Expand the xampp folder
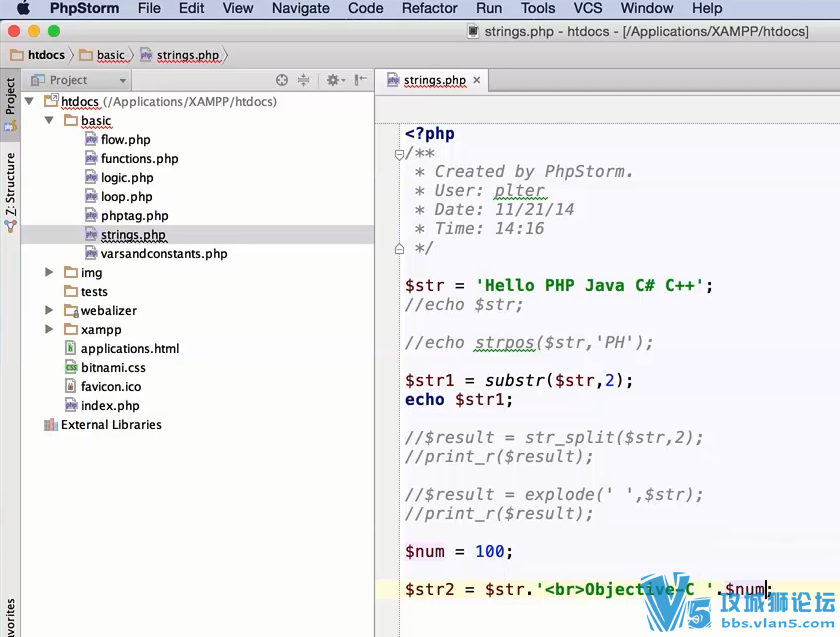This screenshot has height=637, width=840. 49,329
